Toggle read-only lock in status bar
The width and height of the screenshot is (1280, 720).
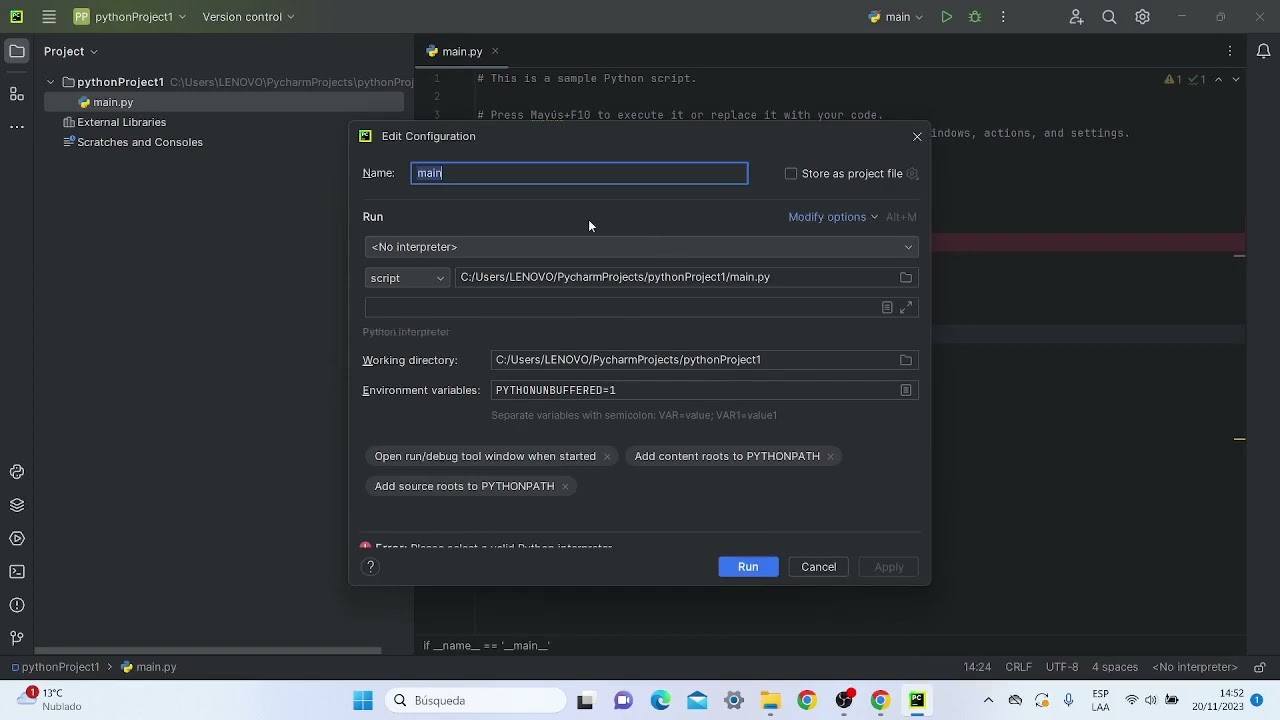(1260, 667)
